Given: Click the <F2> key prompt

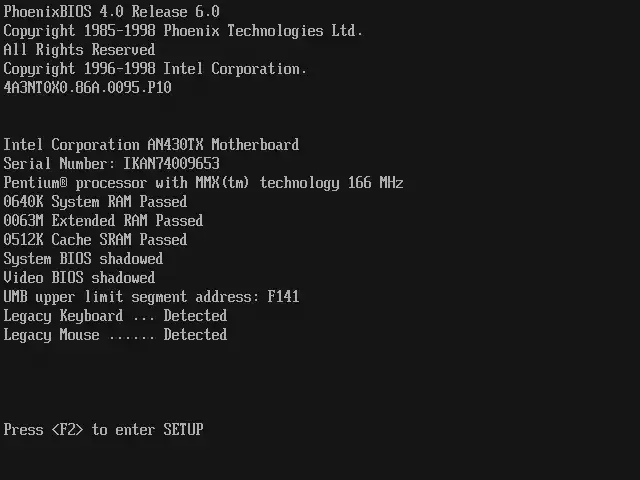Looking at the screenshot, I should tap(67, 430).
